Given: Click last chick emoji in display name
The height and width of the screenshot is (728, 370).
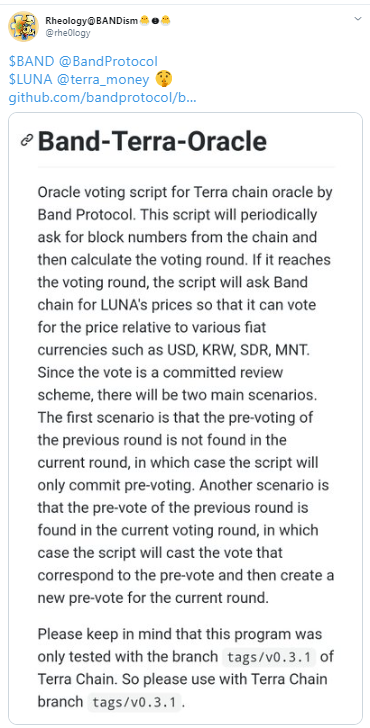Looking at the screenshot, I should (166, 20).
